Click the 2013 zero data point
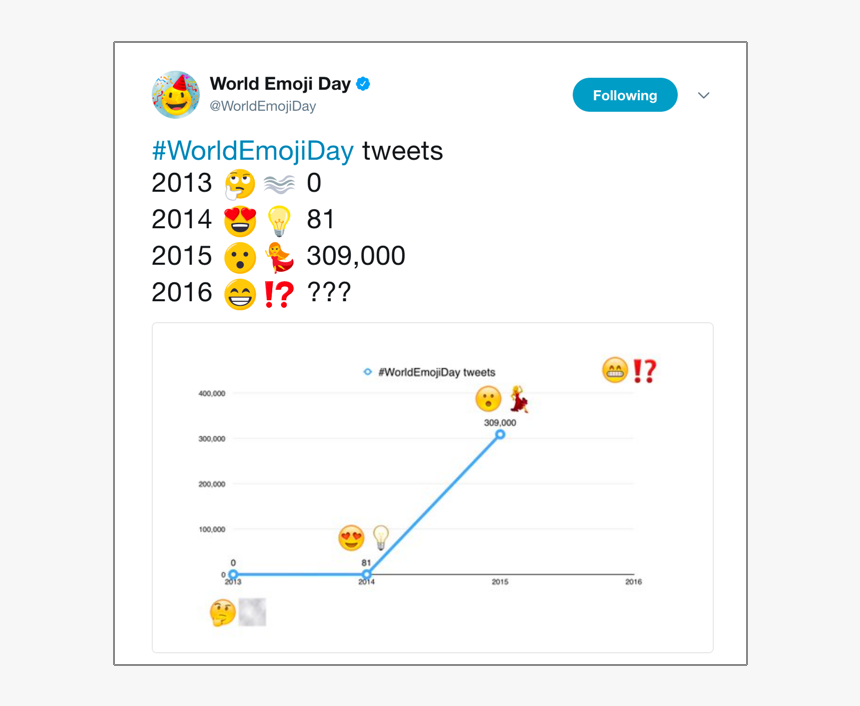 coord(233,574)
